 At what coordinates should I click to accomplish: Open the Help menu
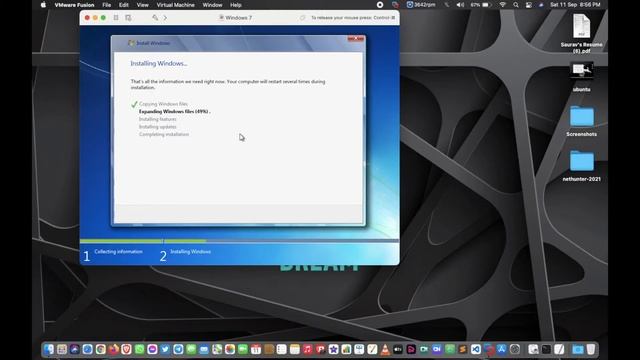(236, 5)
